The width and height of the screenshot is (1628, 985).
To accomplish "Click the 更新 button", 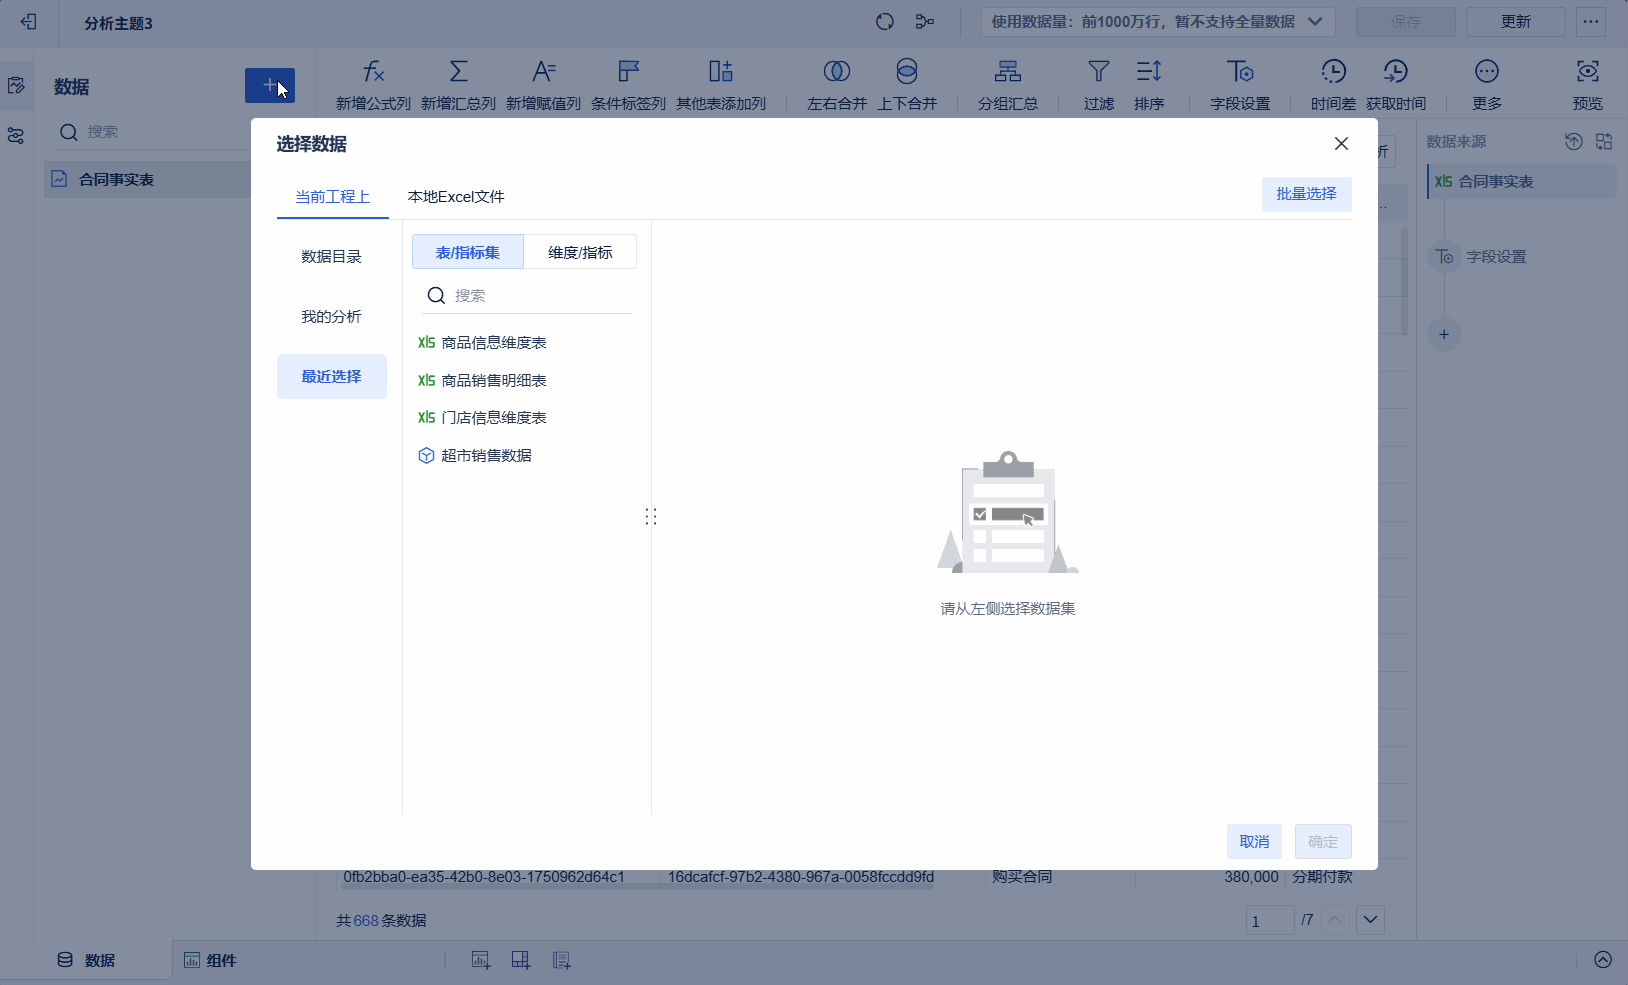I will 1516,22.
